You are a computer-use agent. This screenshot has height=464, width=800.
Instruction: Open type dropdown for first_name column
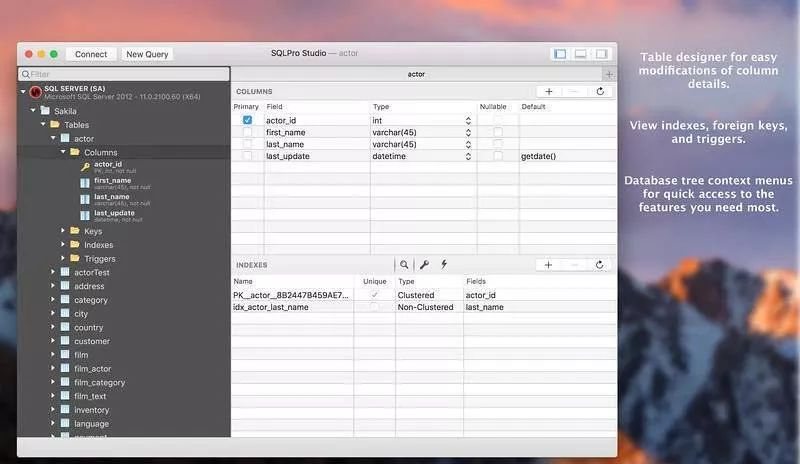coord(468,132)
